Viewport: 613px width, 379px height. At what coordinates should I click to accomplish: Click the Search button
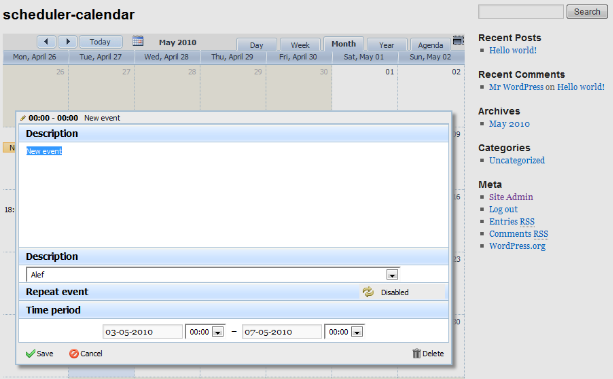point(587,12)
